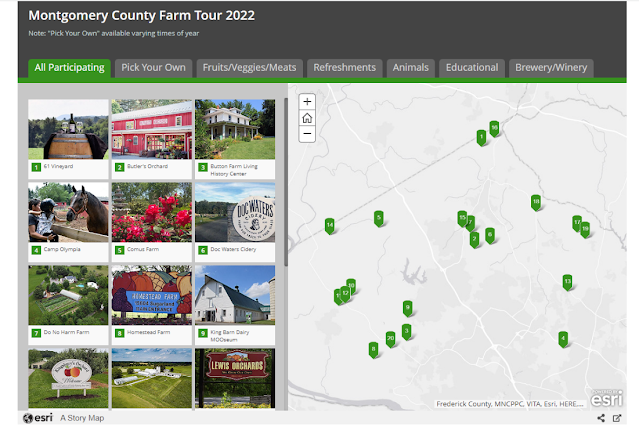
Task: Open Doc Waters Cidery thumbnail
Action: (x=235, y=212)
